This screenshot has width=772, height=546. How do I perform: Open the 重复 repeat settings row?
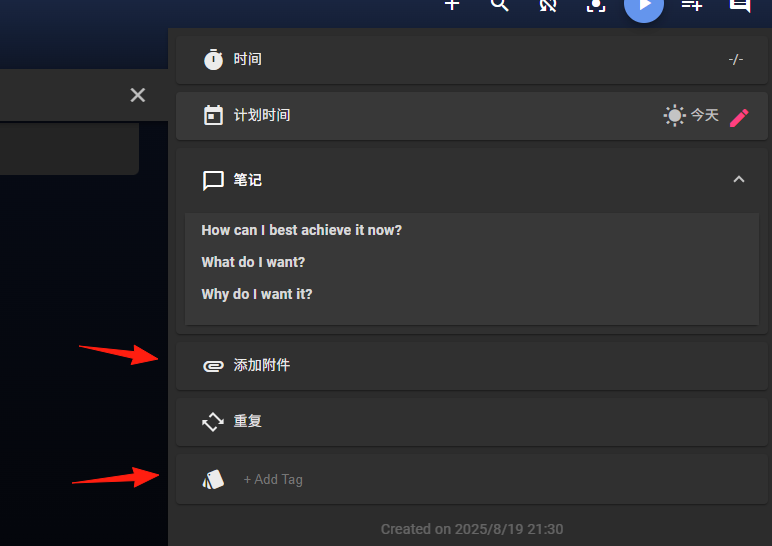(471, 422)
